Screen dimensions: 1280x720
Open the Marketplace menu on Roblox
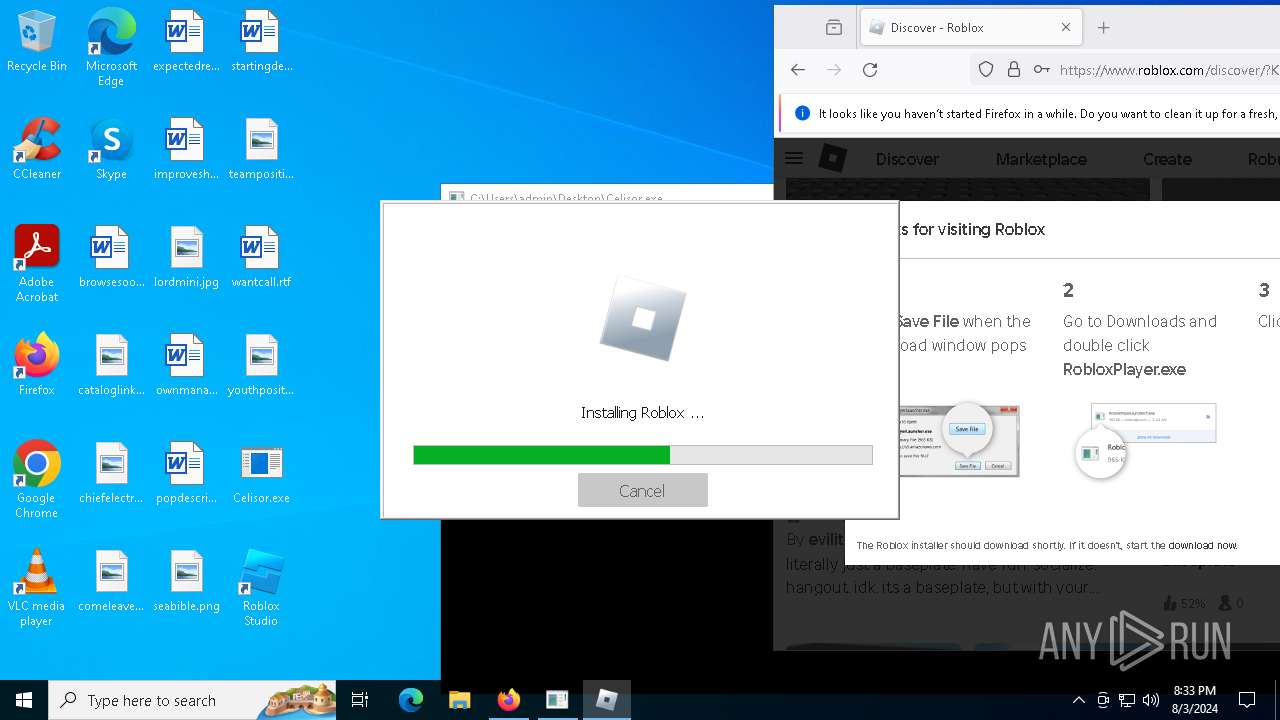1041,159
